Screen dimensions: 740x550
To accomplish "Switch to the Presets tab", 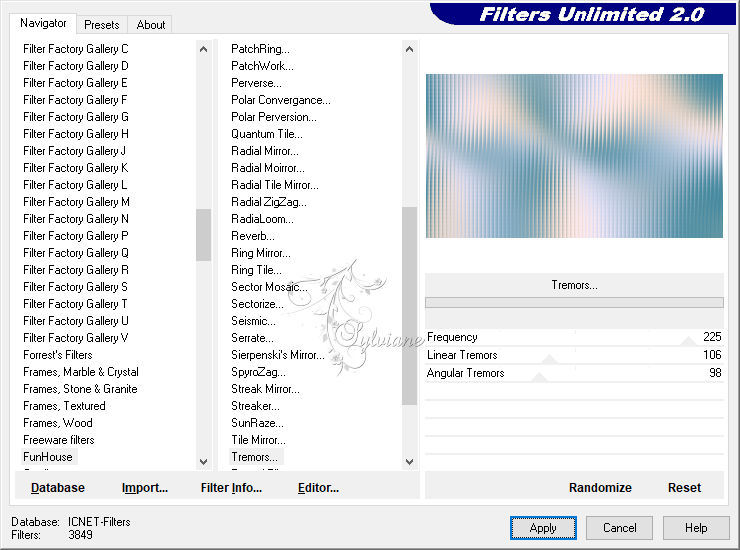I will (101, 25).
